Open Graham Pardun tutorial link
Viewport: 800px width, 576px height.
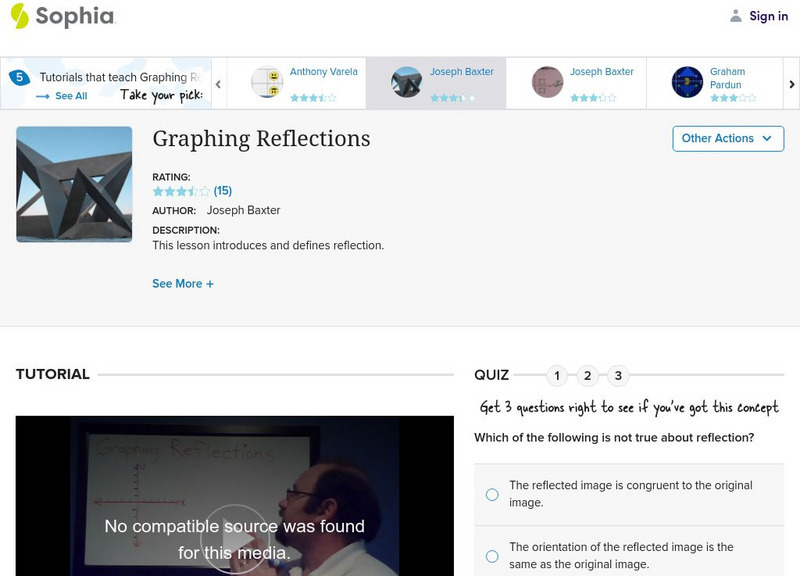coord(727,78)
